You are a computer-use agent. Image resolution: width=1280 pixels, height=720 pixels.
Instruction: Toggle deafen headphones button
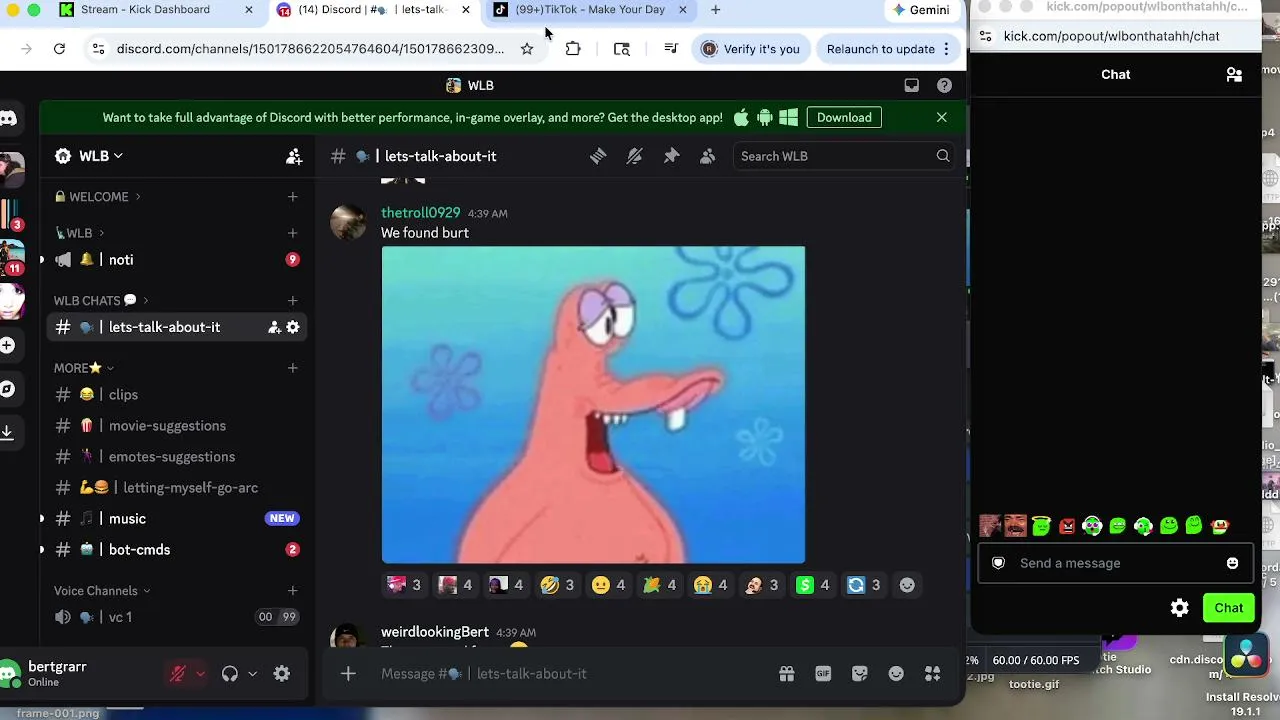(x=230, y=674)
